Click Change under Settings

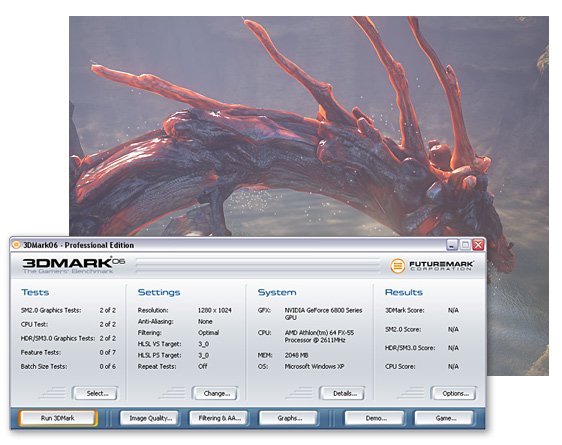[x=216, y=393]
